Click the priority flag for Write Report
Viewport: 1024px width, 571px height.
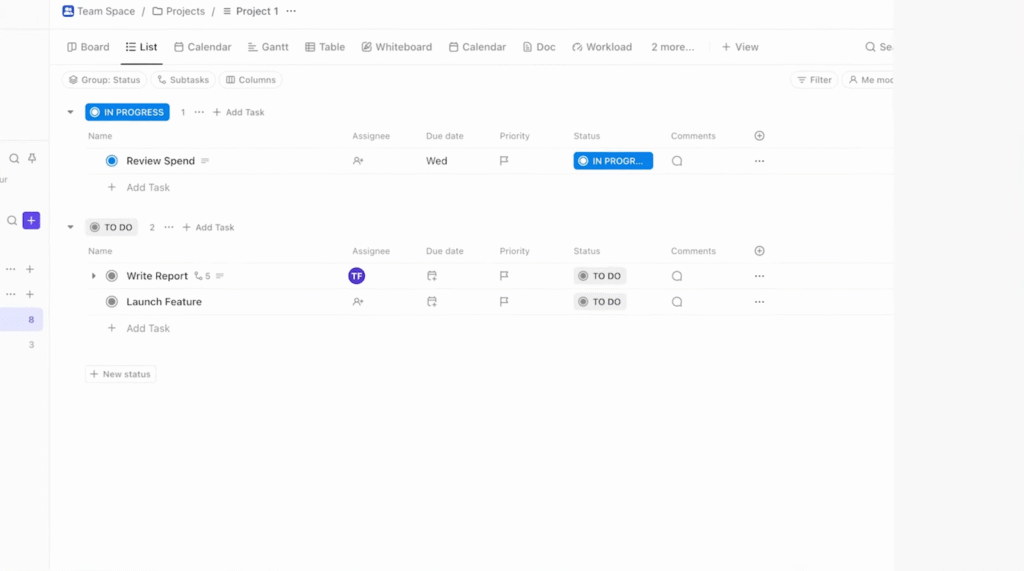tap(504, 276)
